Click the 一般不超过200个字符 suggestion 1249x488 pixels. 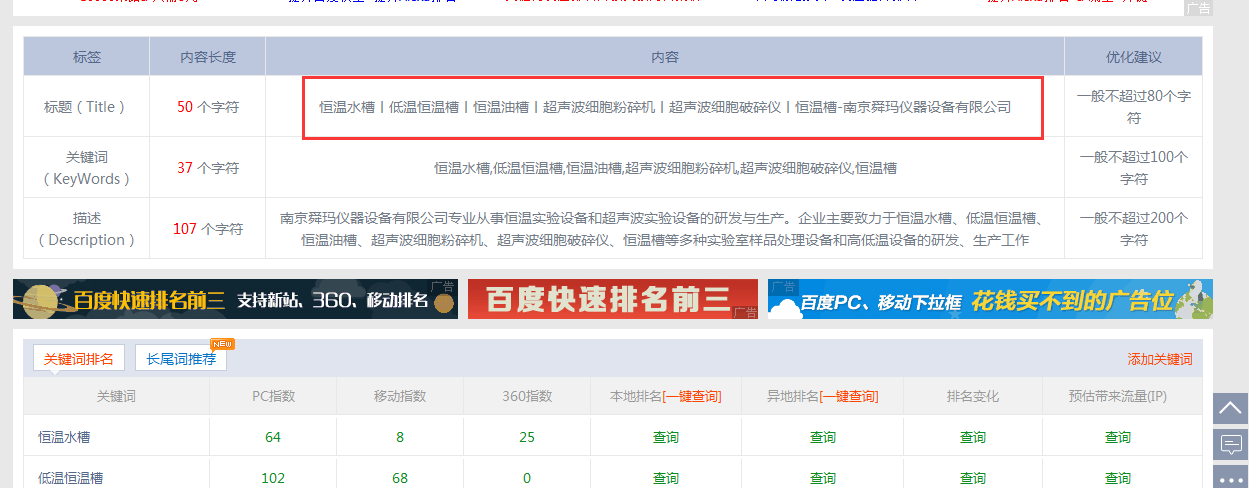pyautogui.click(x=1134, y=229)
